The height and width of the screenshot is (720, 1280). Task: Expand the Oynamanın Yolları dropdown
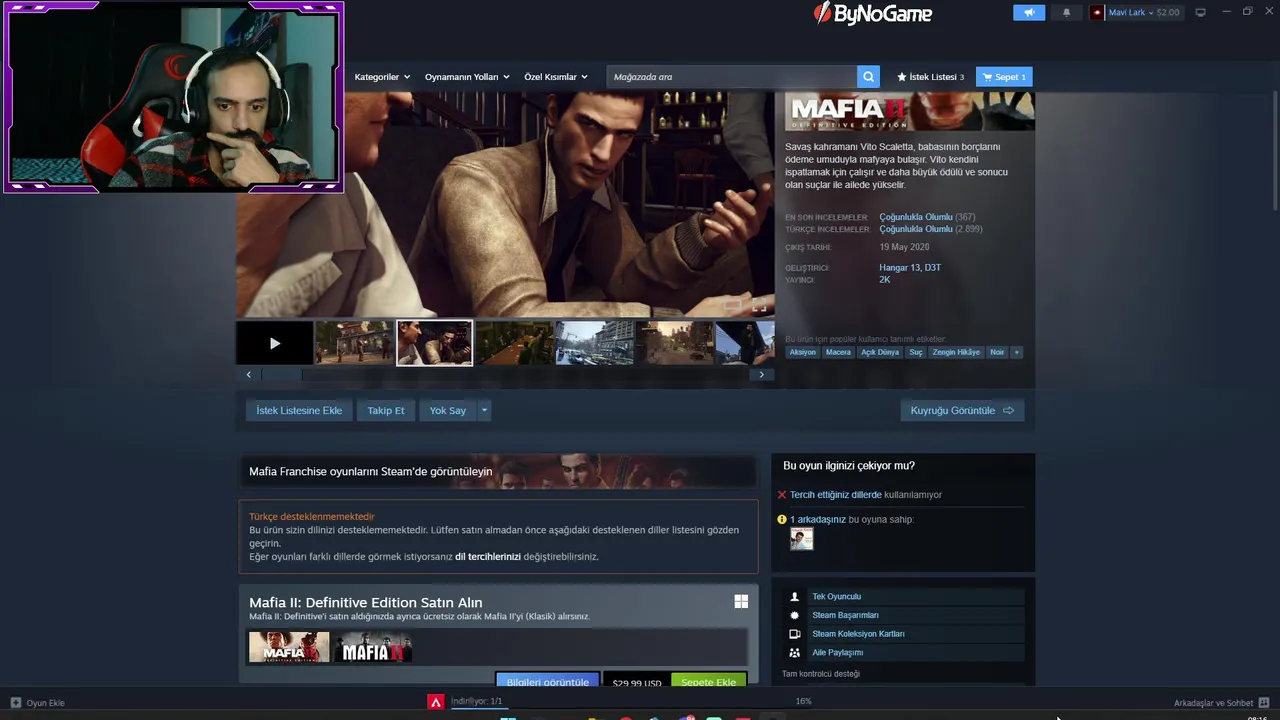pos(467,77)
